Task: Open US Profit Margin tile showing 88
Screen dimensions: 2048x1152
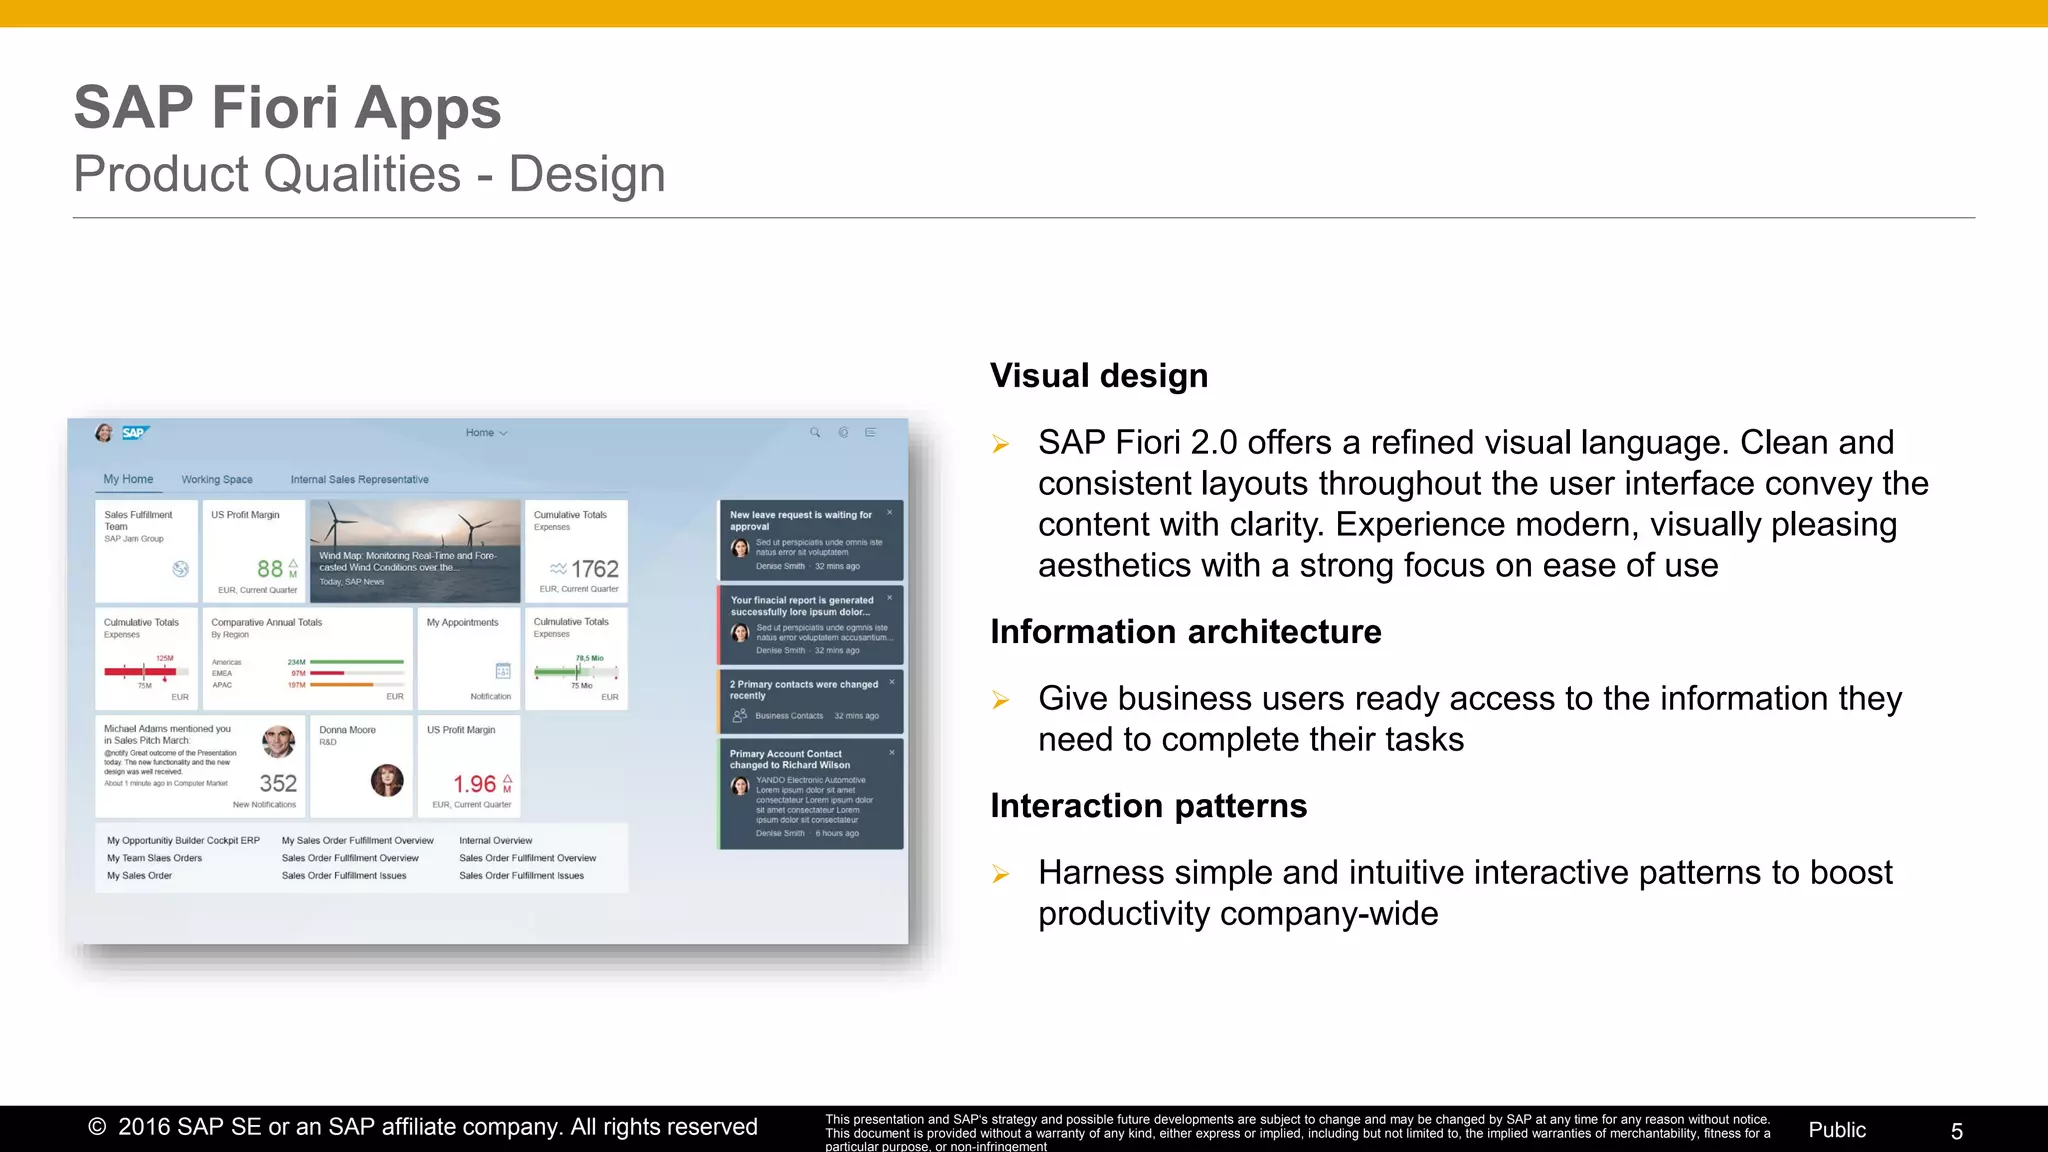Action: (x=254, y=551)
